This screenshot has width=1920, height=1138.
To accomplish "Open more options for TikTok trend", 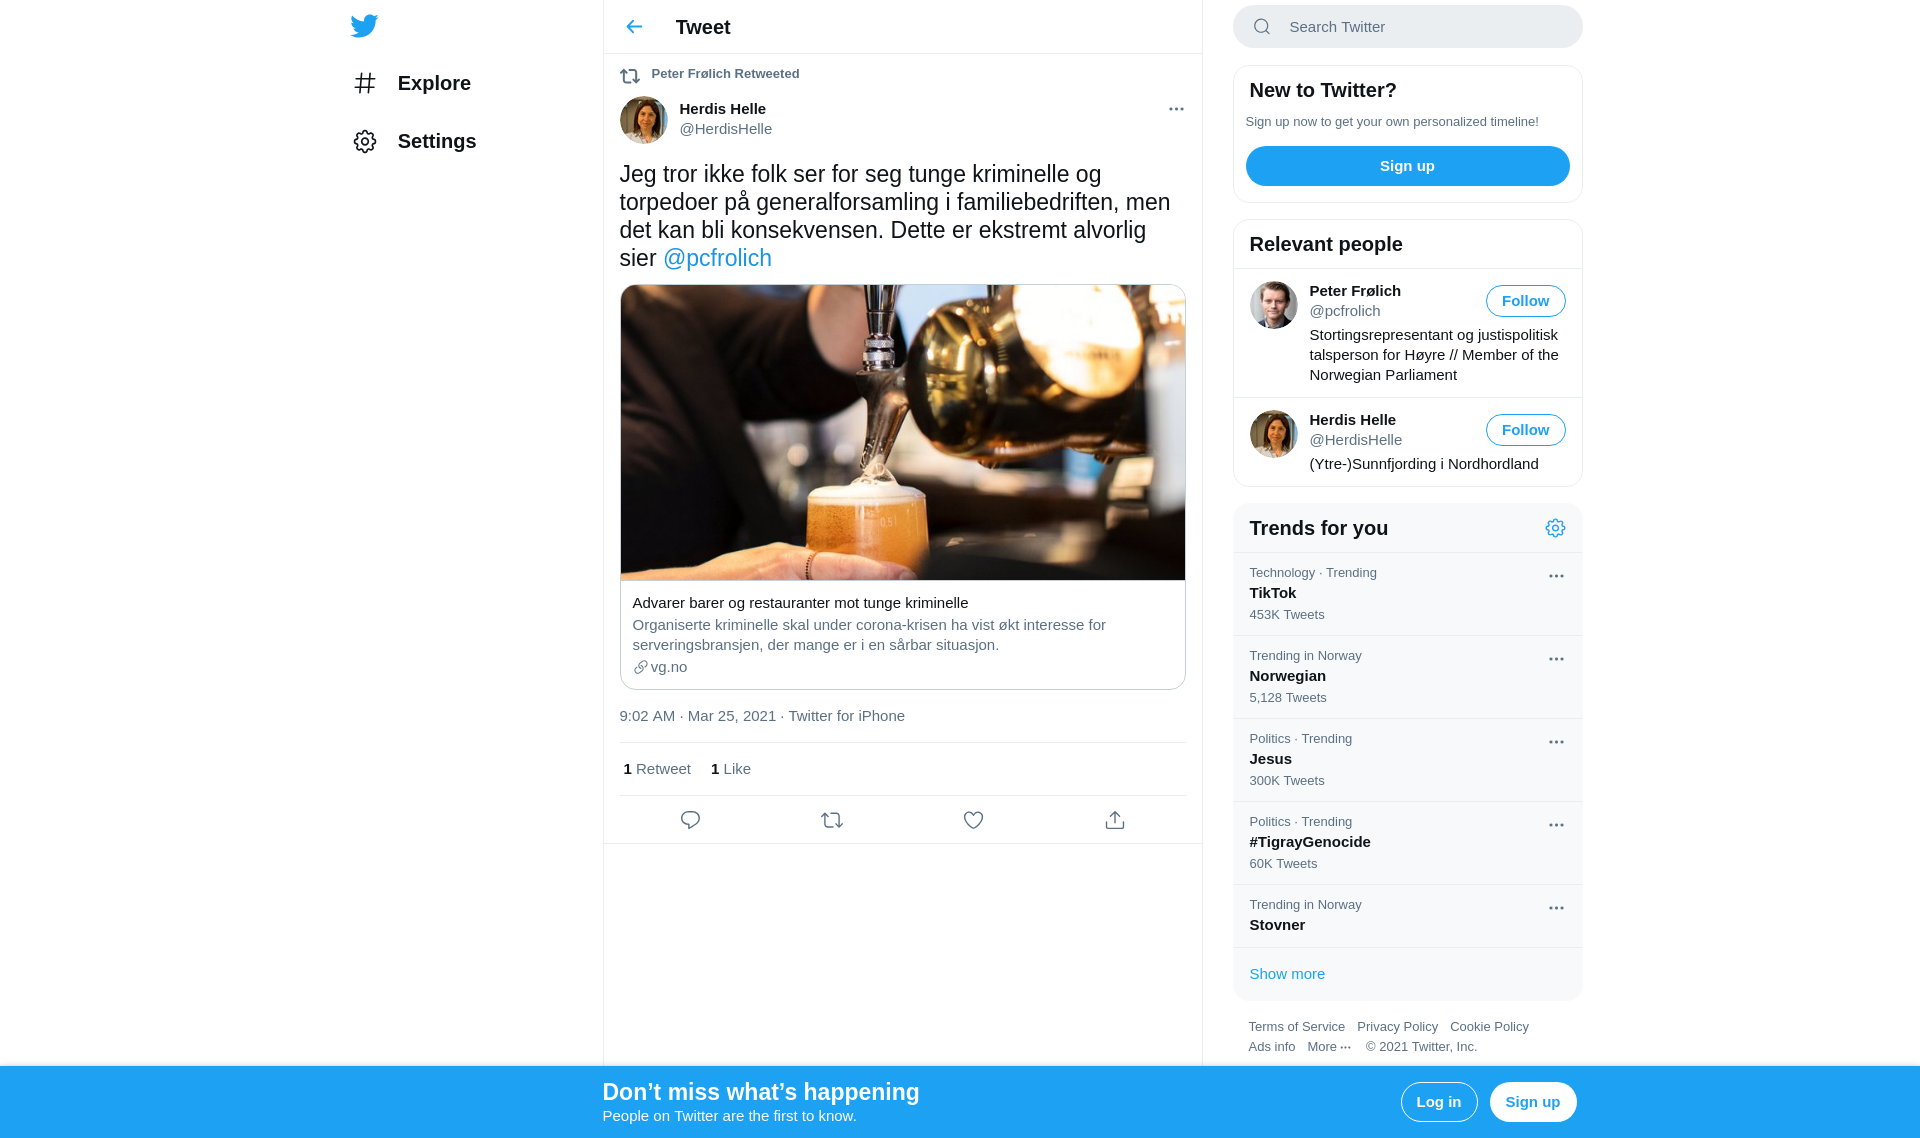I will [1556, 576].
